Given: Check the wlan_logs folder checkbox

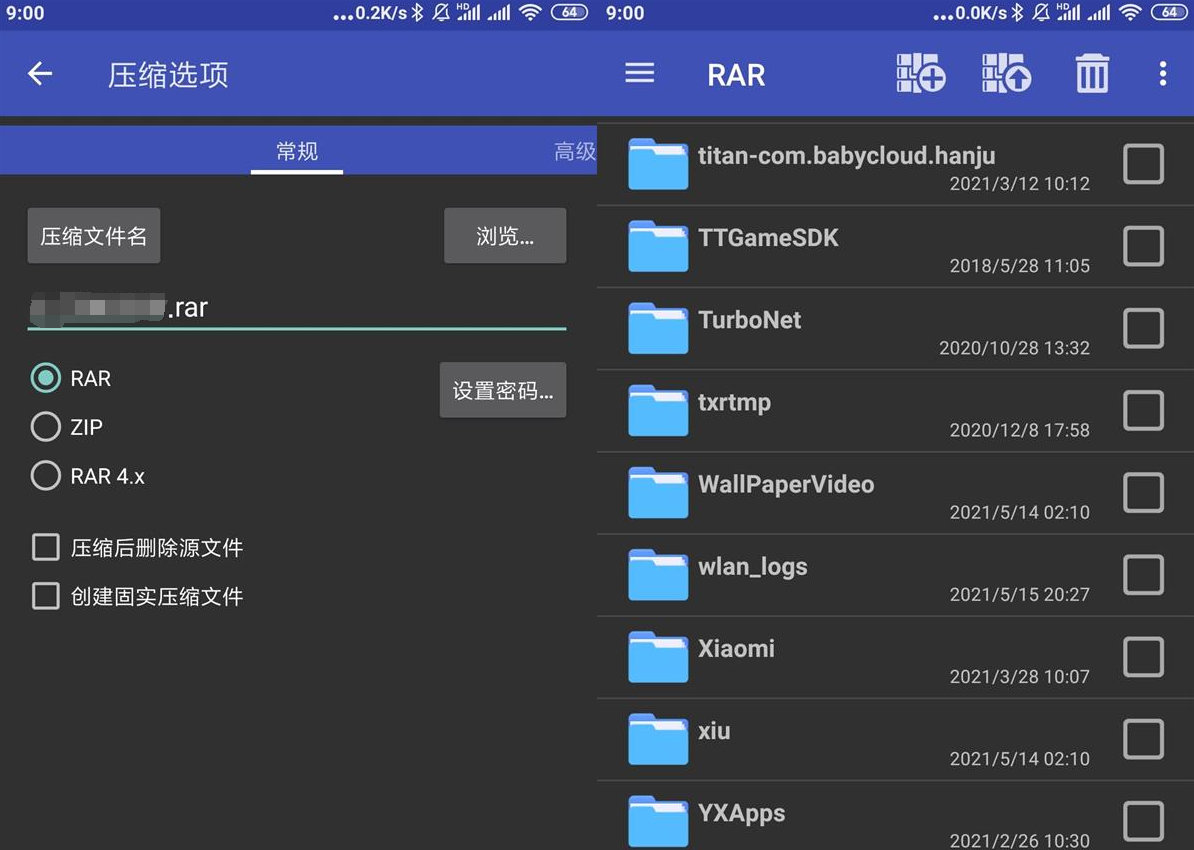Looking at the screenshot, I should [1143, 575].
